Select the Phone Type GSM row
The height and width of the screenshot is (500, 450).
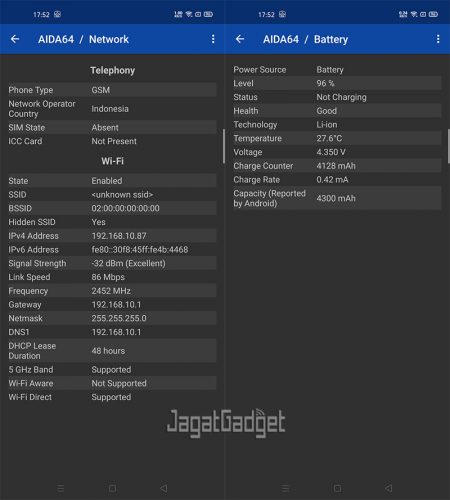[x=112, y=90]
